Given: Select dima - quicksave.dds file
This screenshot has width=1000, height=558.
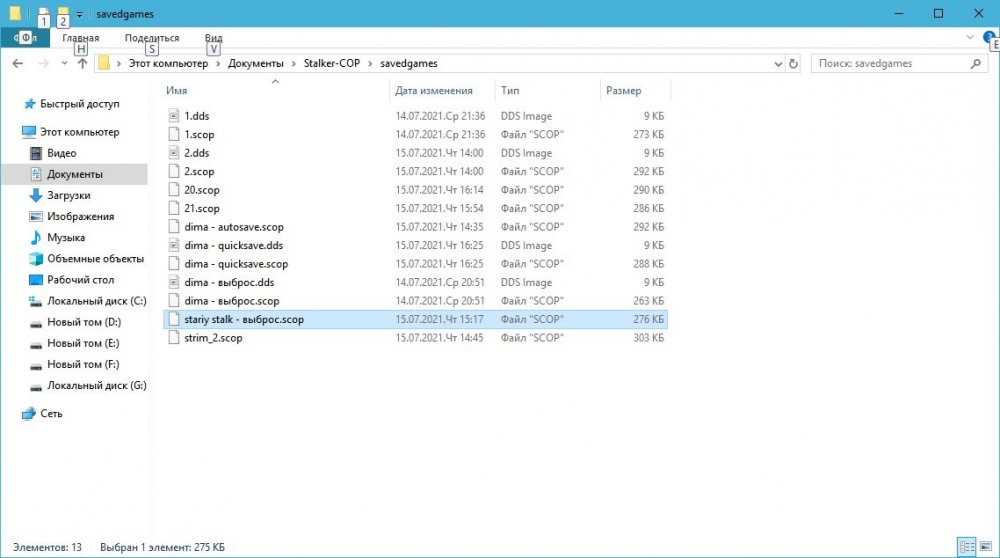Looking at the screenshot, I should click(x=233, y=245).
